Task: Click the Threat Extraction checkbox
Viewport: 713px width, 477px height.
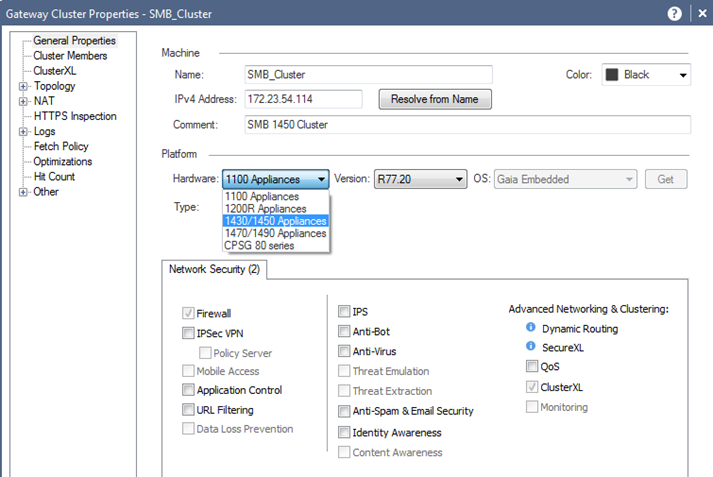Action: [x=344, y=391]
